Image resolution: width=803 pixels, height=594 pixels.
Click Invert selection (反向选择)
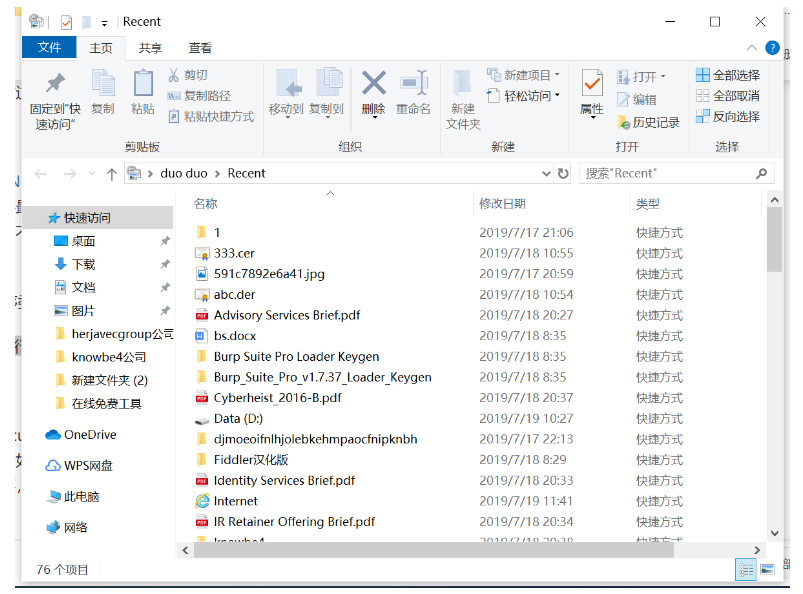tap(728, 116)
